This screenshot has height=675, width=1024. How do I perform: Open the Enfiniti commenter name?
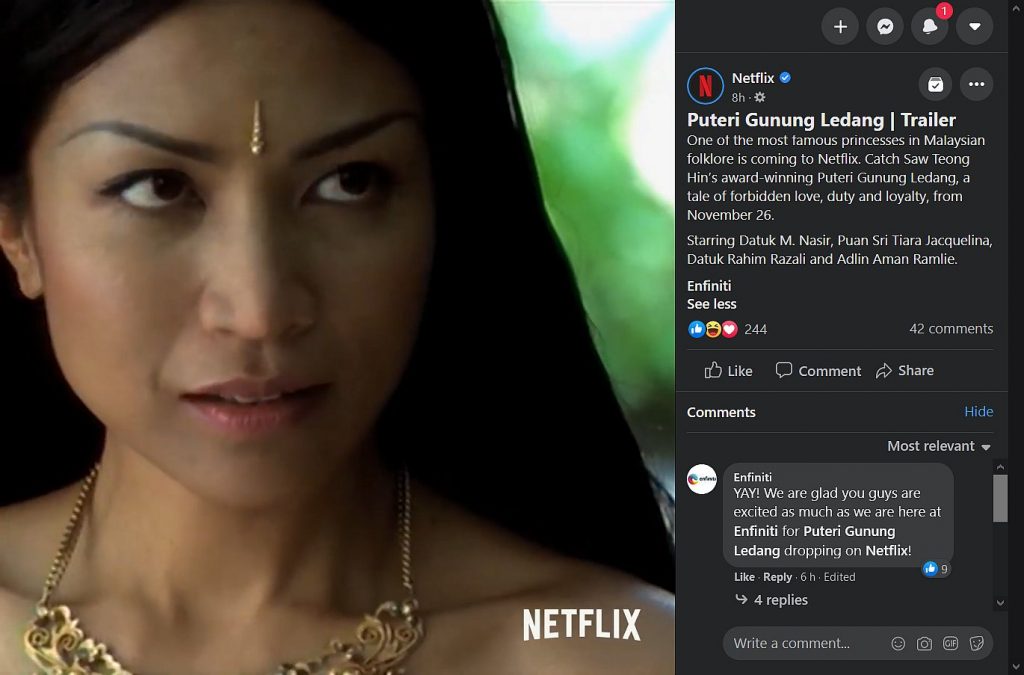tap(752, 477)
